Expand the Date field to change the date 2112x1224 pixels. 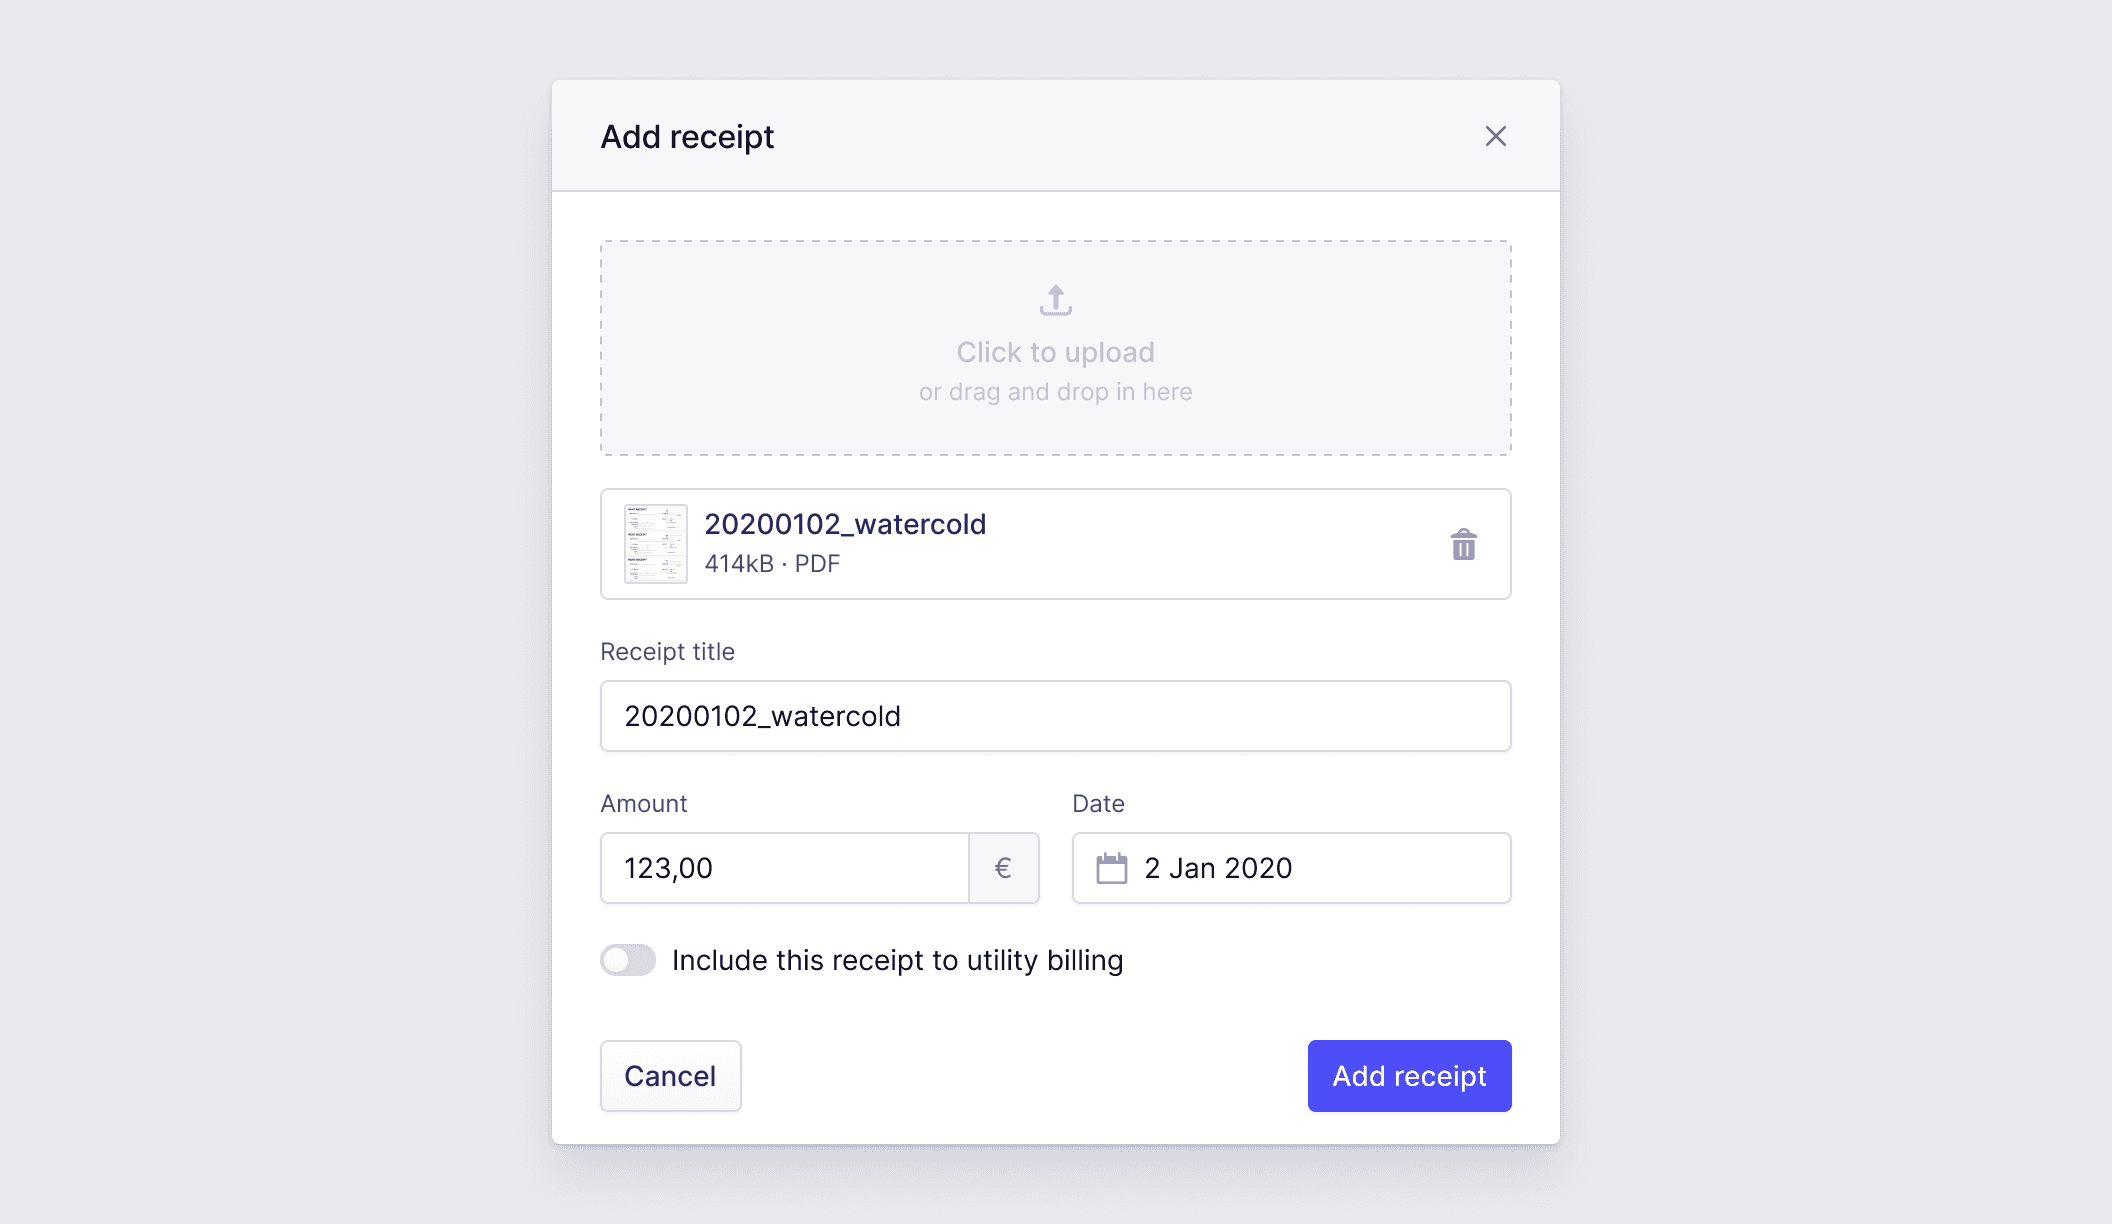click(1290, 868)
